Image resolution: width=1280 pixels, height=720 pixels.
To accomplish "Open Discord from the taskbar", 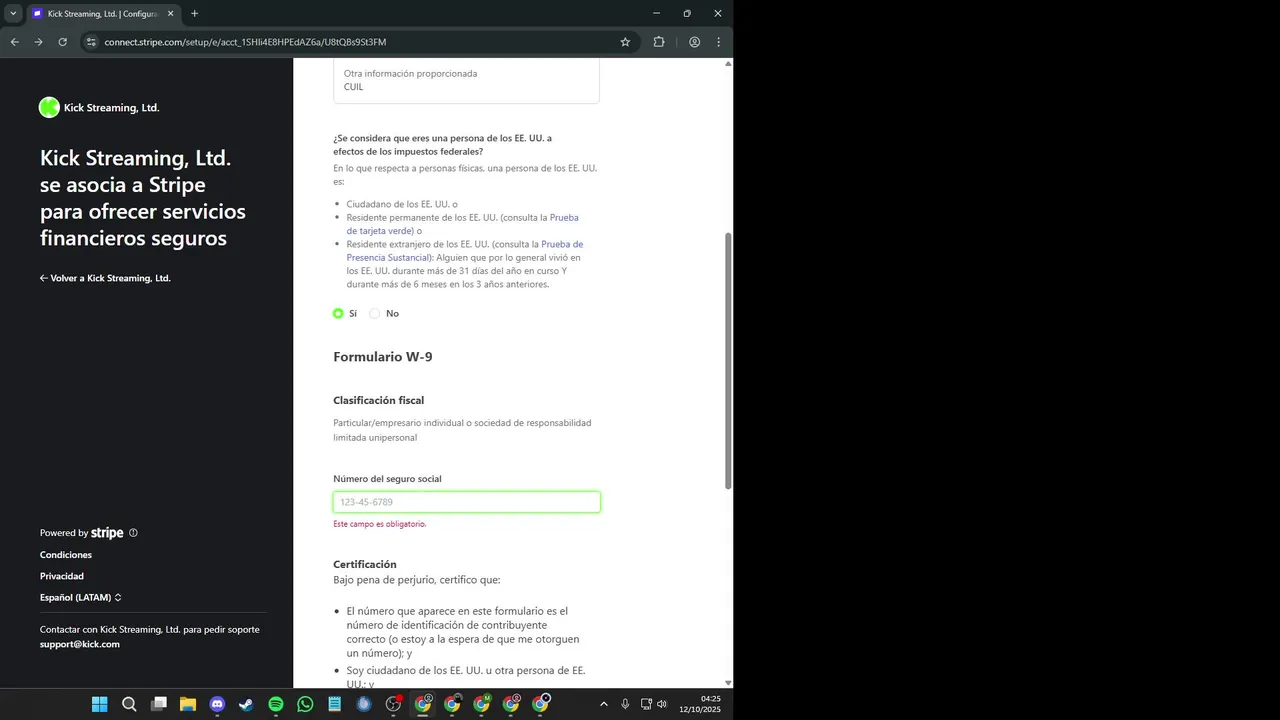I will point(217,704).
